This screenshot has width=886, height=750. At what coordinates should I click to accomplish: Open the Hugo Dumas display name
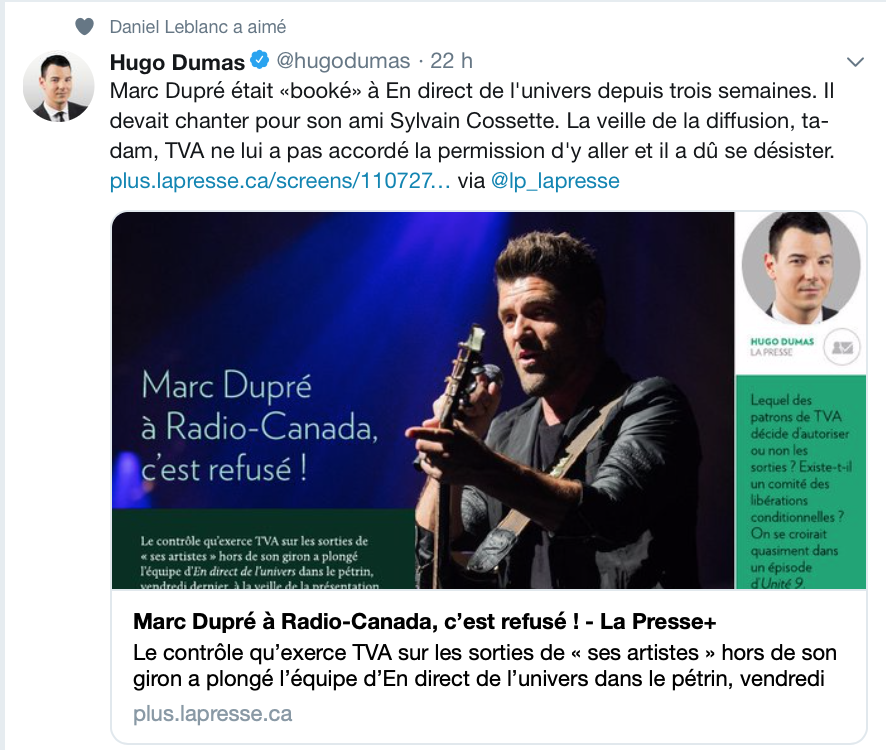[x=177, y=62]
